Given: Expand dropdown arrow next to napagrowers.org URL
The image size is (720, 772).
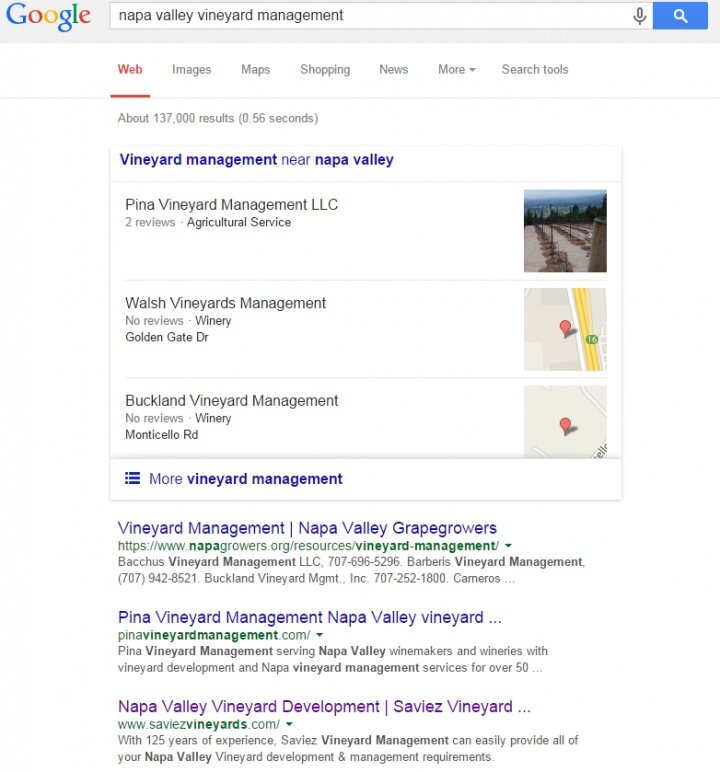Looking at the screenshot, I should click(x=509, y=546).
